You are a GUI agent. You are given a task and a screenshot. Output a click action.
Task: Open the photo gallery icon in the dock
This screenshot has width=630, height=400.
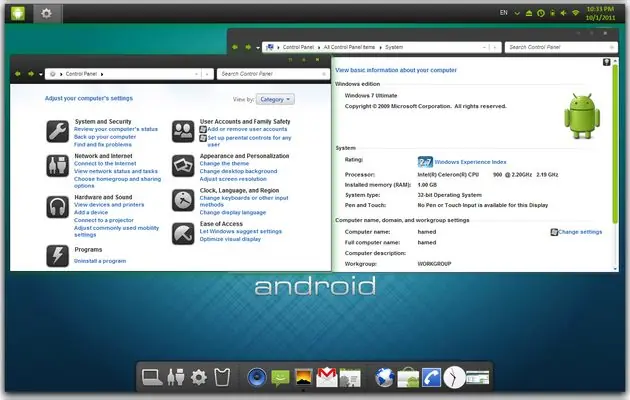[x=303, y=378]
